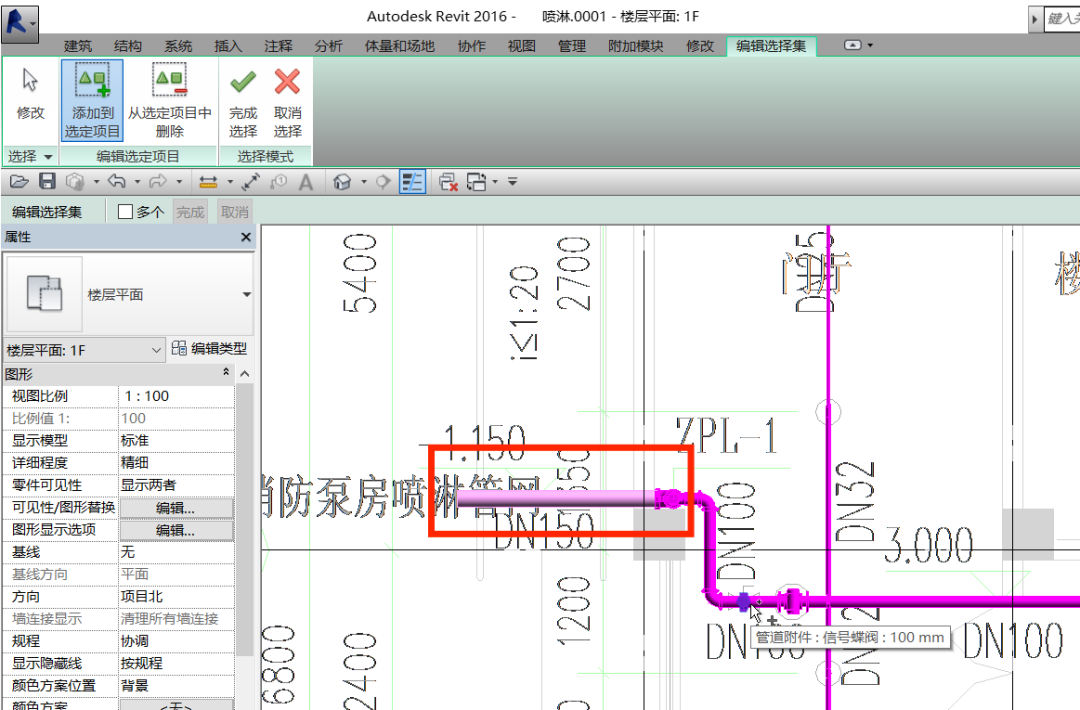This screenshot has height=710, width=1080.
Task: Click the search box arrow at top right
Action: coord(1035,19)
